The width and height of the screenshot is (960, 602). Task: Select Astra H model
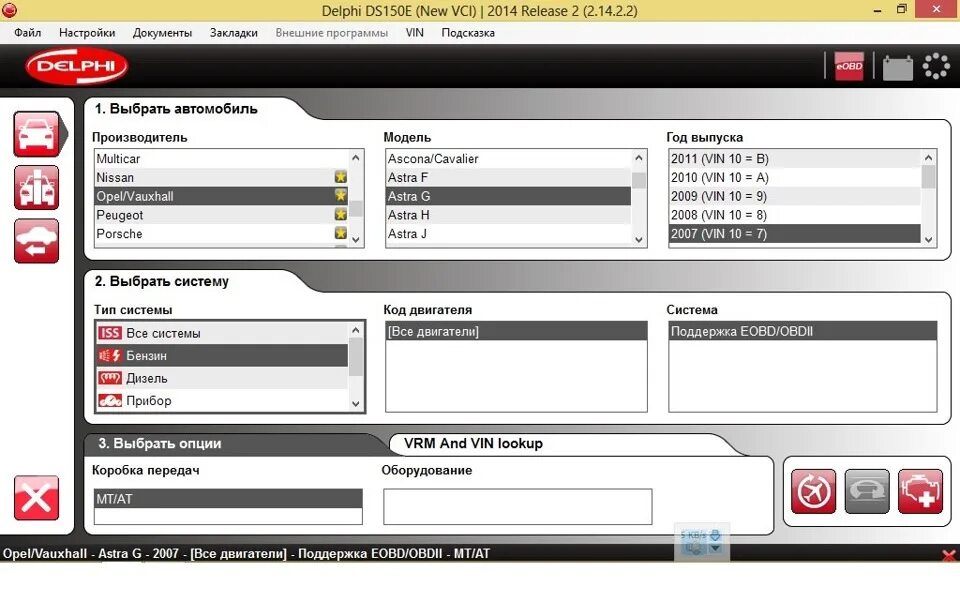click(508, 215)
